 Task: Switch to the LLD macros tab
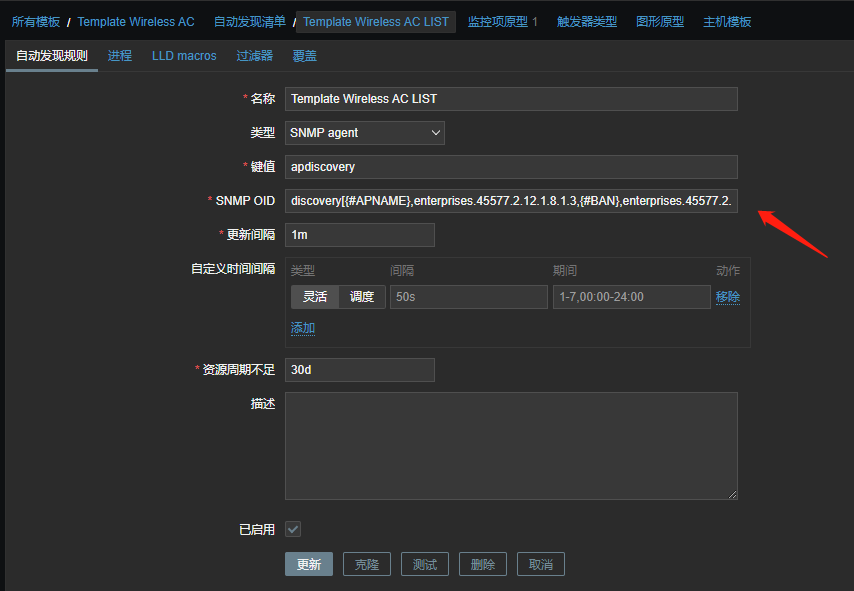pos(184,56)
